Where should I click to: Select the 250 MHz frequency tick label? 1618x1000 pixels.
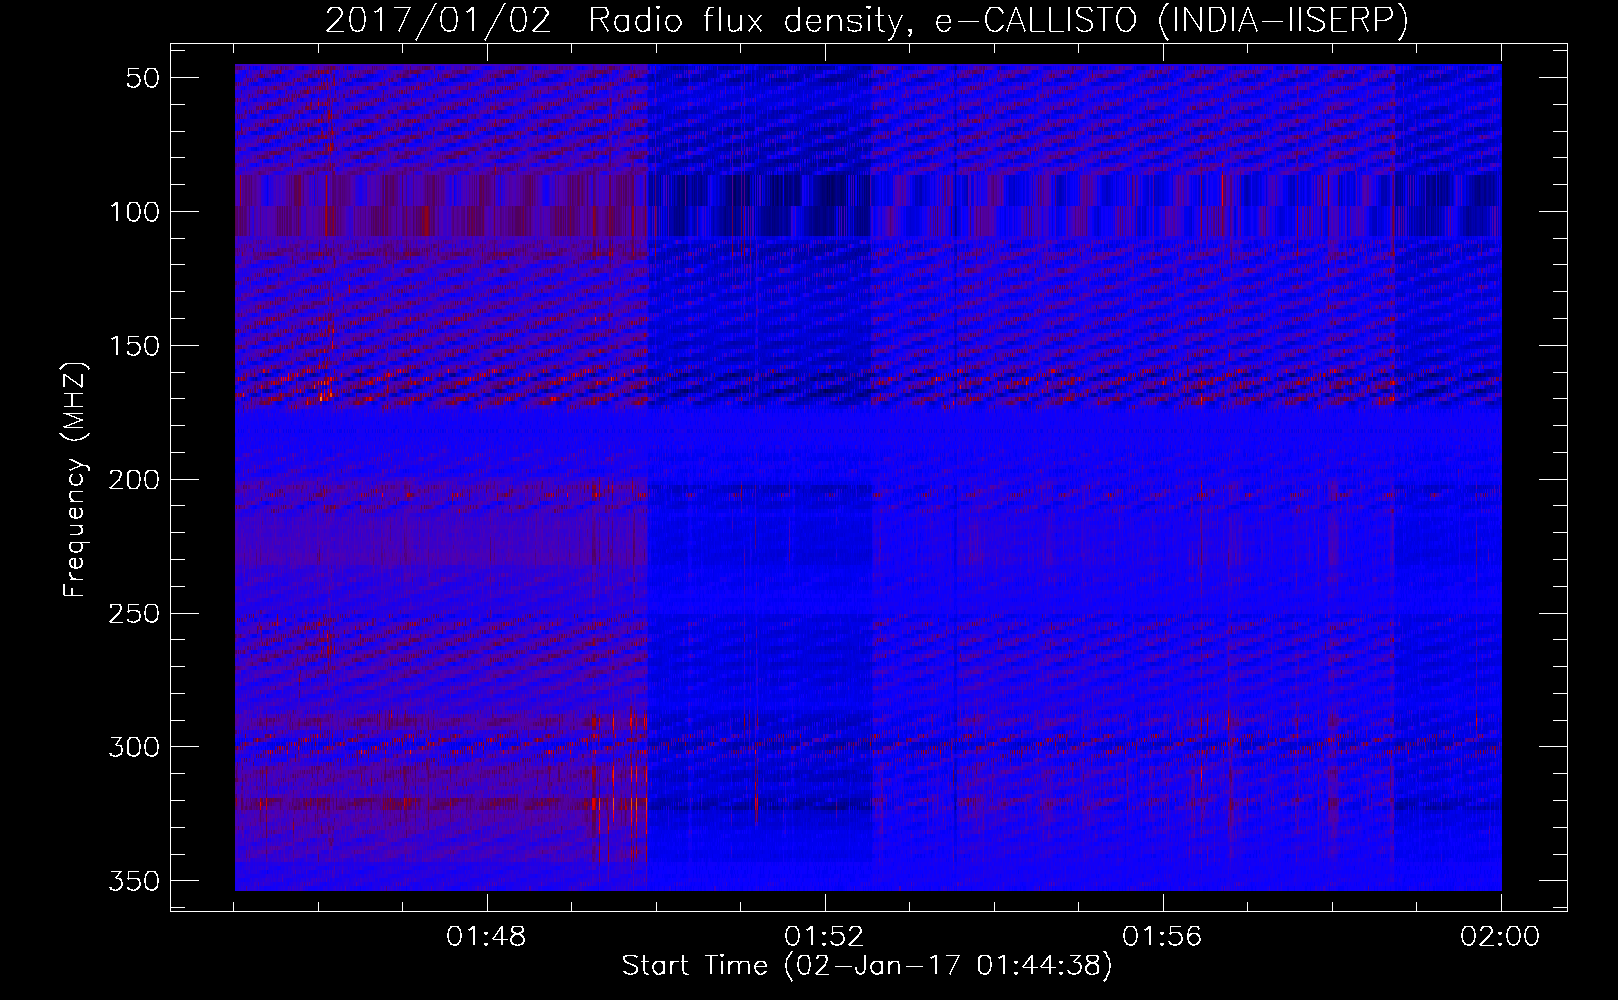coord(135,613)
